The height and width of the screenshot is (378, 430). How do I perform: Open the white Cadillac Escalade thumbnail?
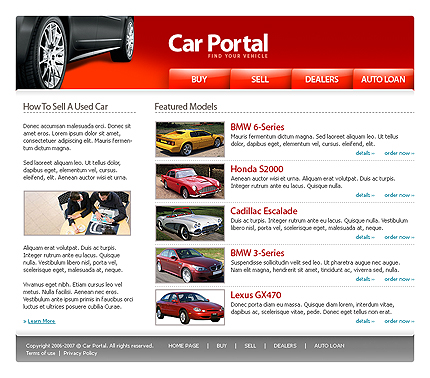190,223
